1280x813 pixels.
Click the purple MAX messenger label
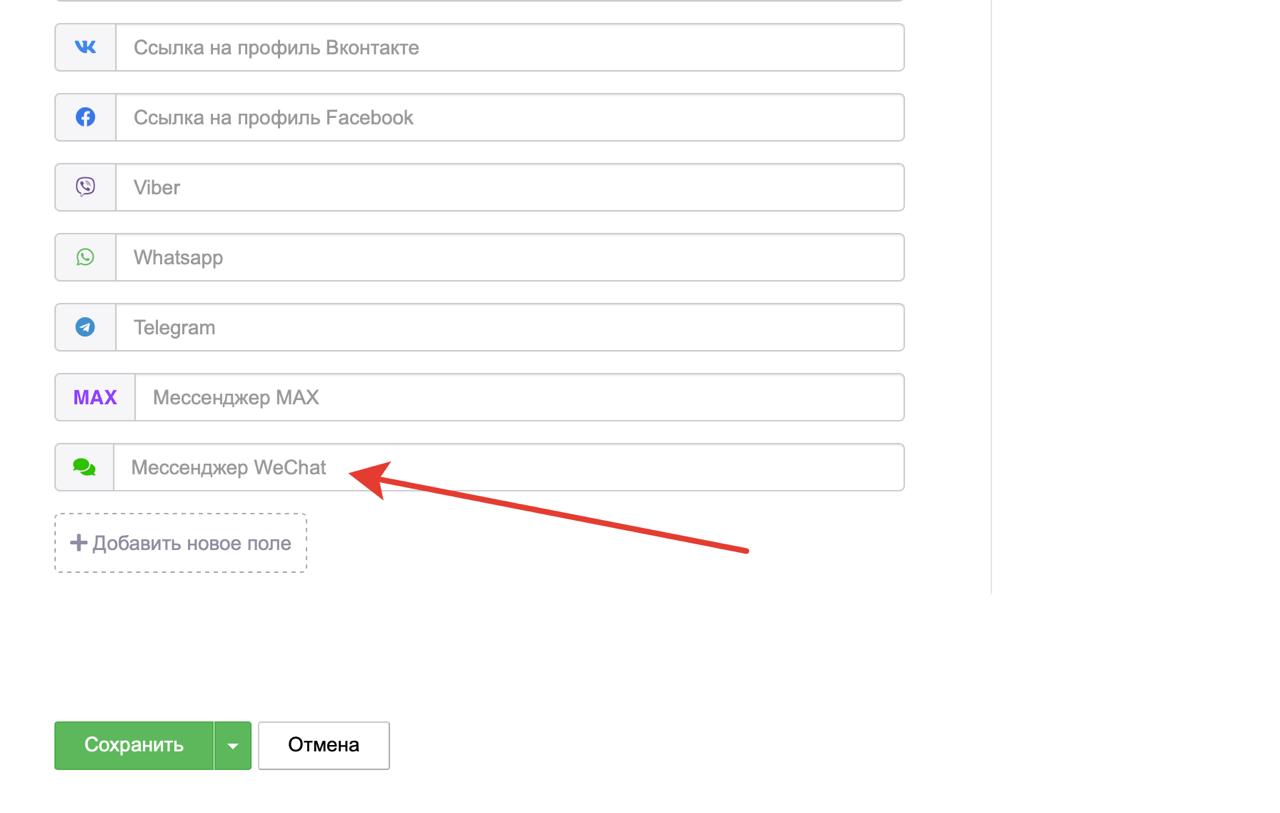95,397
